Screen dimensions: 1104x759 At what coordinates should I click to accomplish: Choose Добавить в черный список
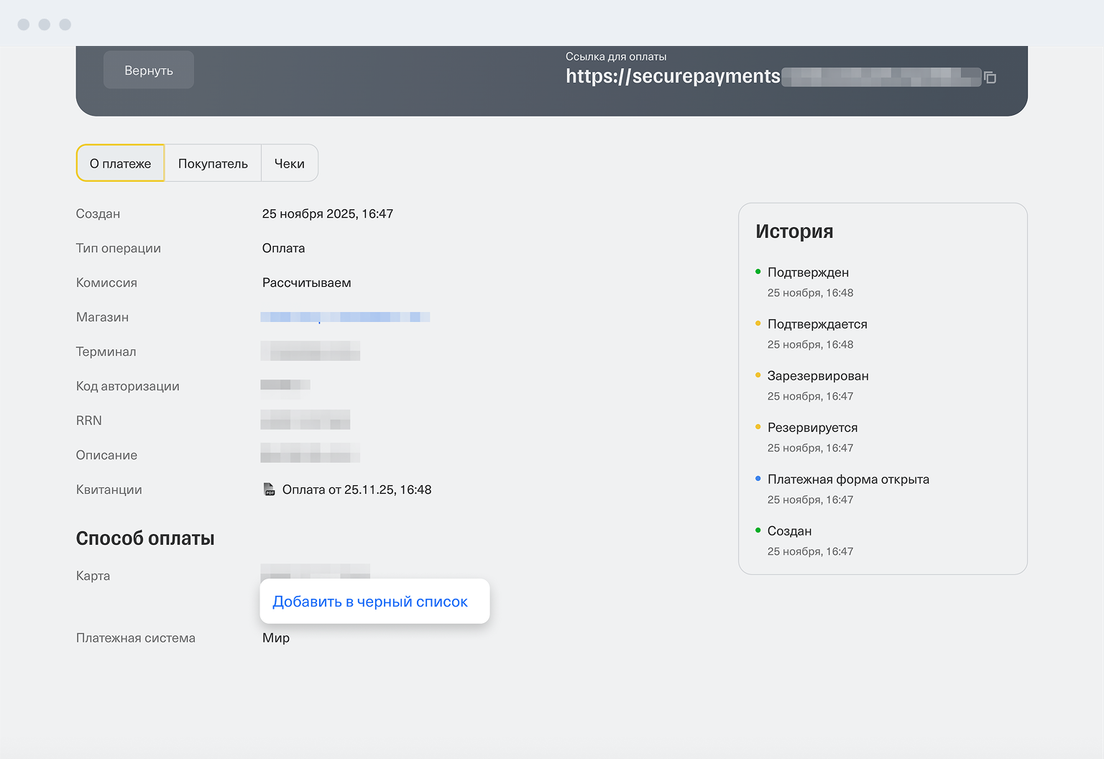click(370, 602)
